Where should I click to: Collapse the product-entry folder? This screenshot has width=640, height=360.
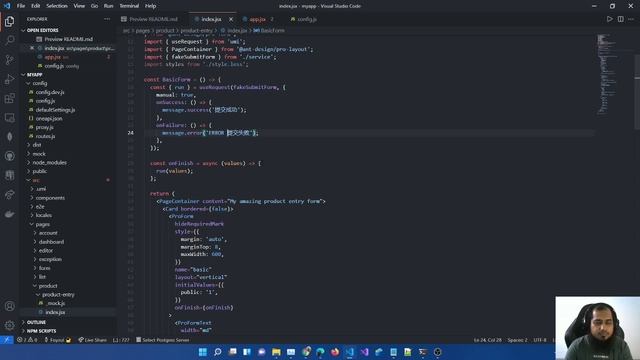click(x=58, y=294)
